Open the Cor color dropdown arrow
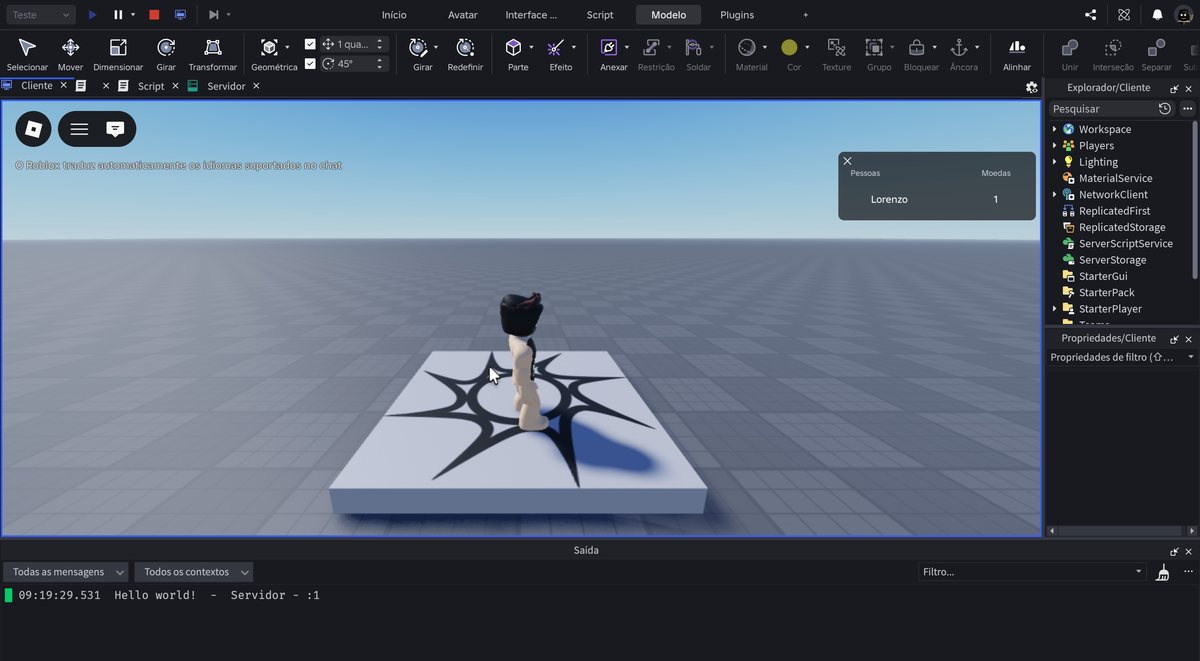Viewport: 1200px width, 661px height. [x=808, y=48]
